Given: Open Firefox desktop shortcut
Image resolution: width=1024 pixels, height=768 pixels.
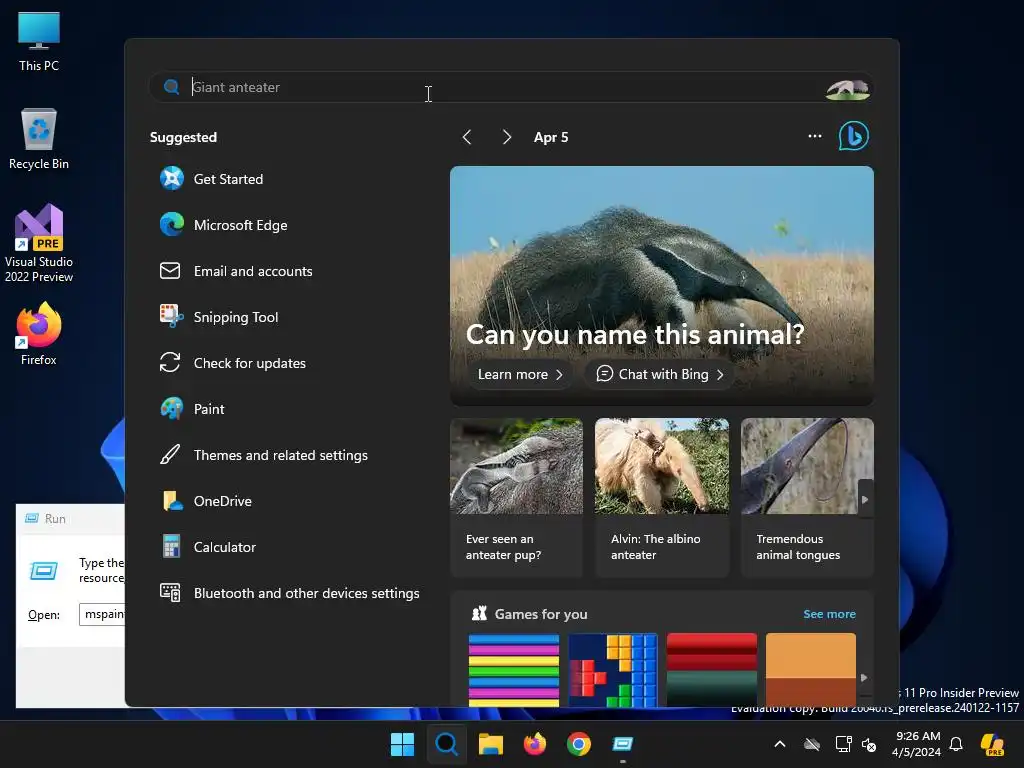Looking at the screenshot, I should (39, 334).
